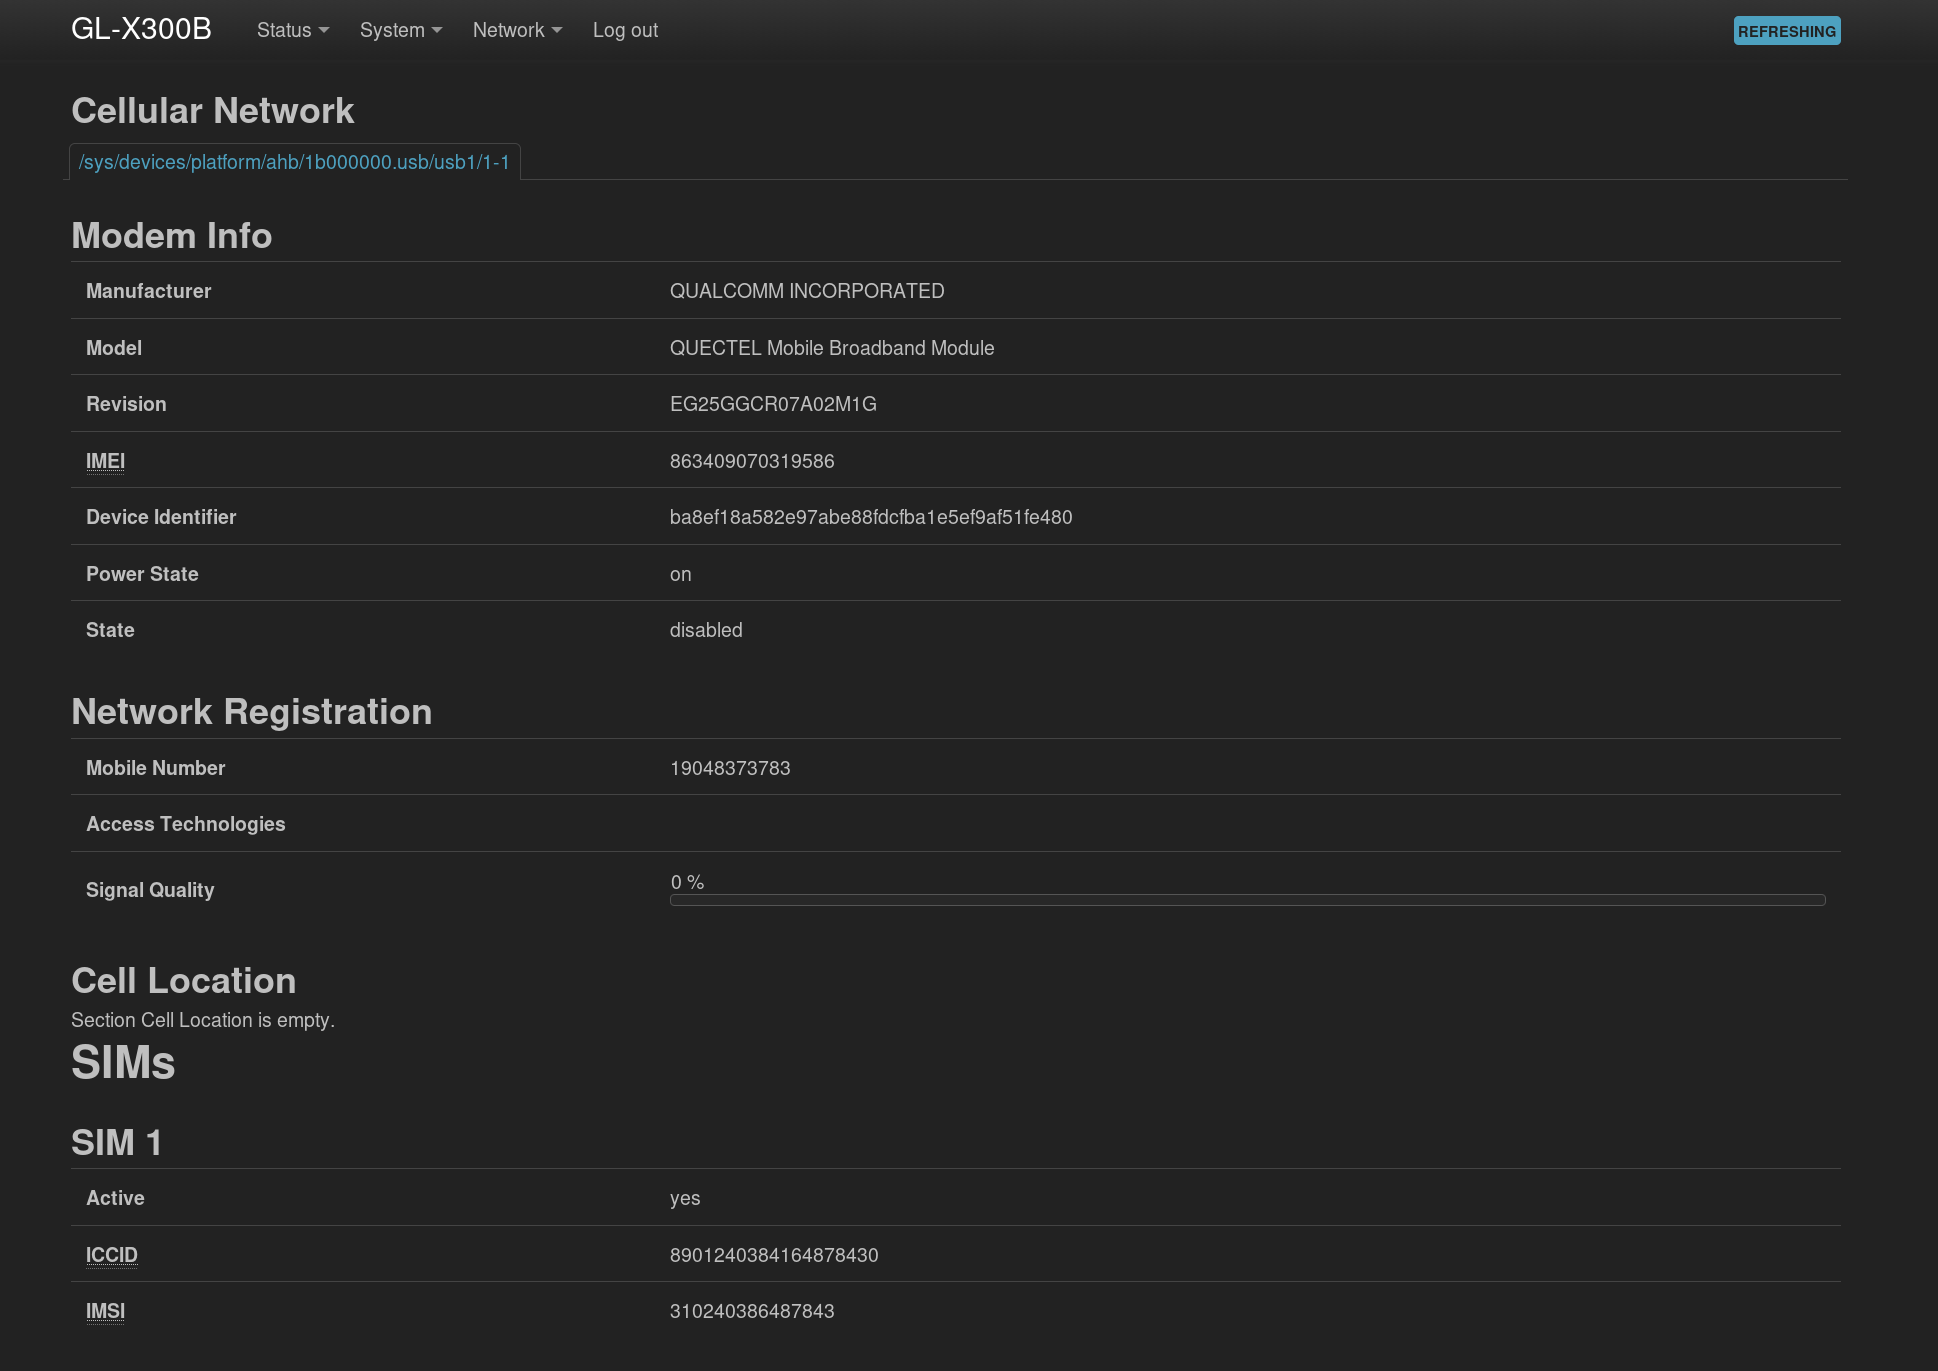
Task: Click the SIM 1 section heading
Action: tap(116, 1142)
